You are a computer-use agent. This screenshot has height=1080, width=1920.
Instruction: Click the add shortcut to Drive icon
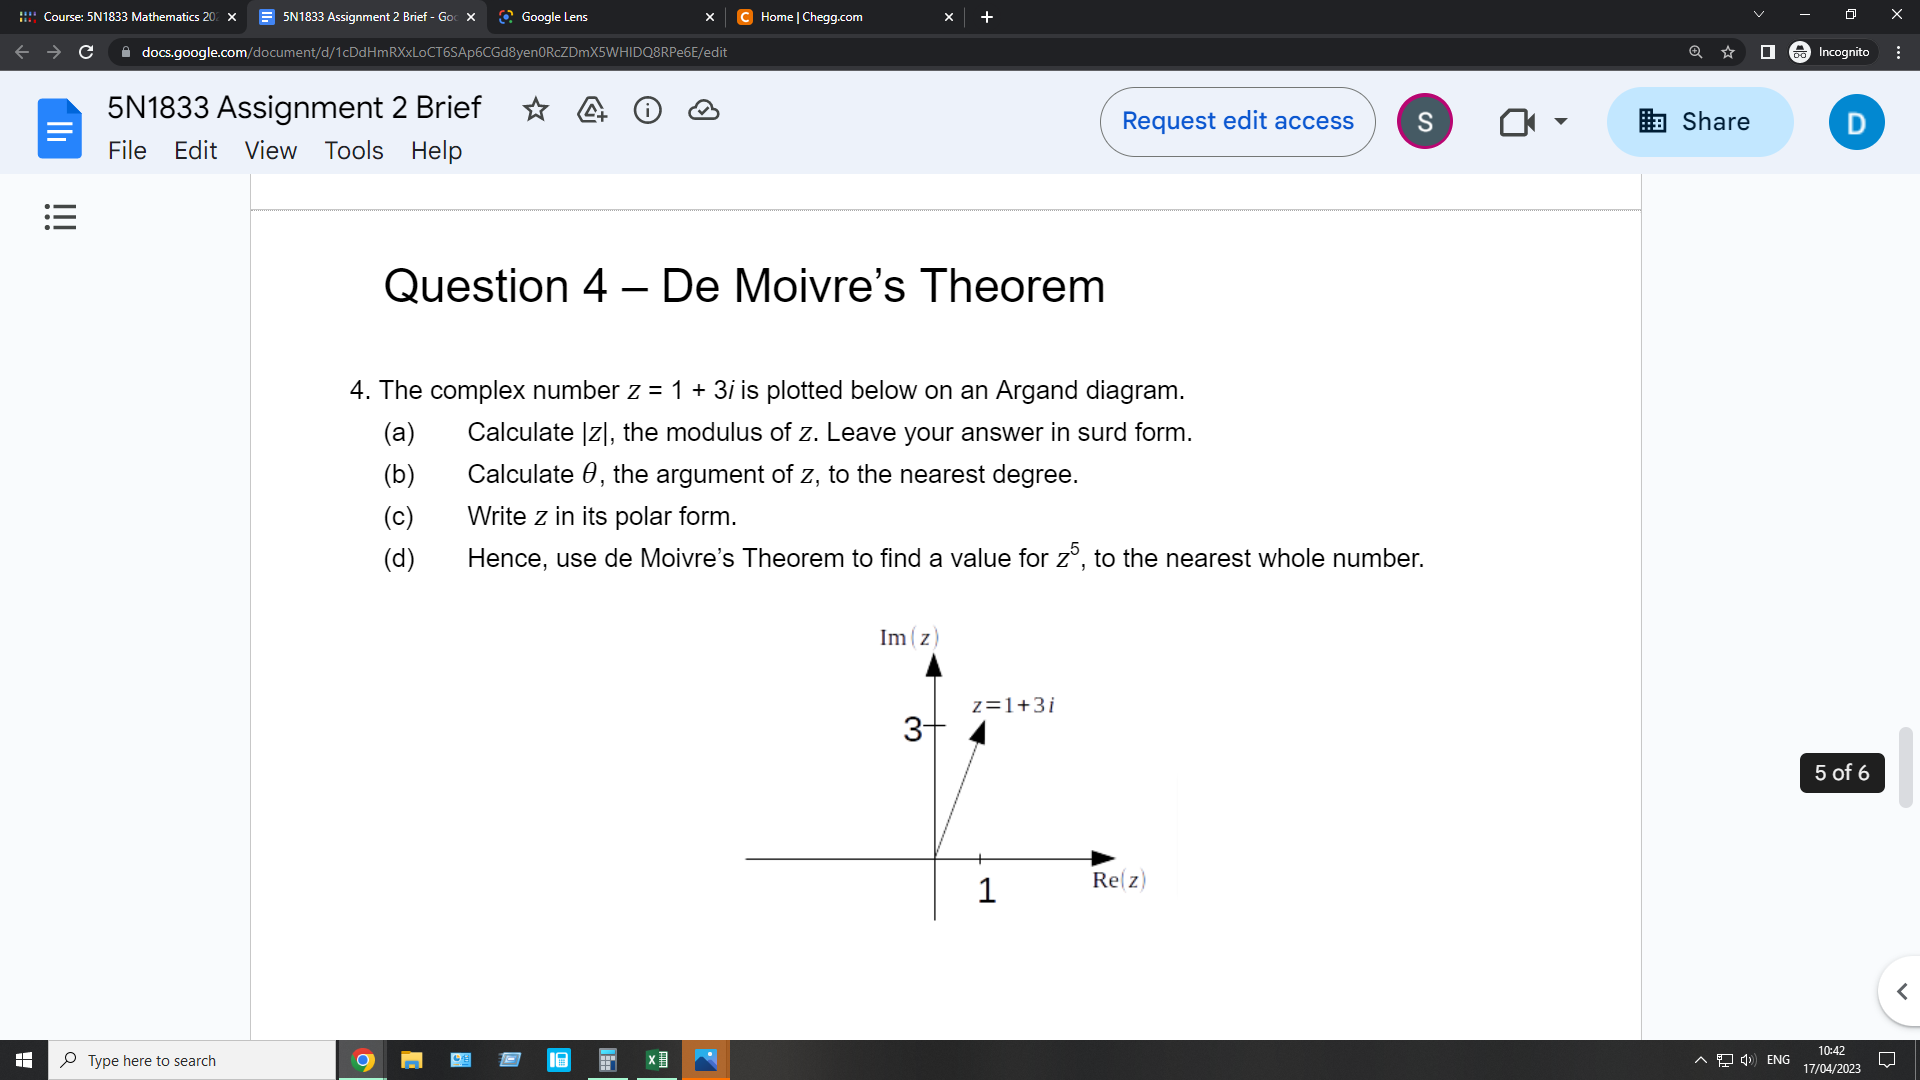point(592,110)
